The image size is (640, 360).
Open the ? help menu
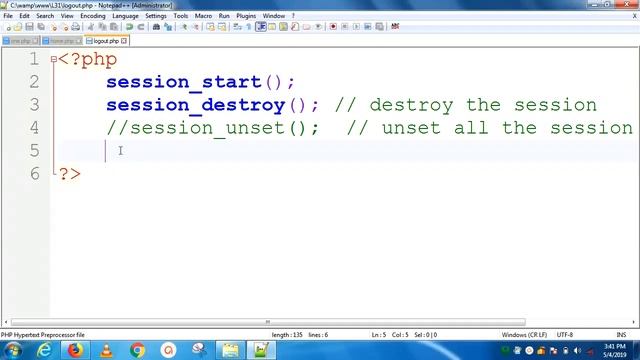click(x=293, y=16)
